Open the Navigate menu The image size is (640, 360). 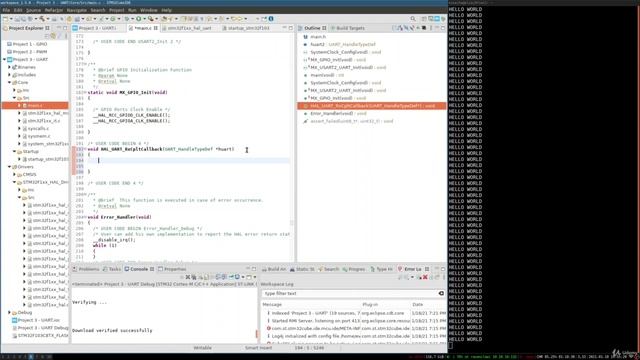[77, 10]
